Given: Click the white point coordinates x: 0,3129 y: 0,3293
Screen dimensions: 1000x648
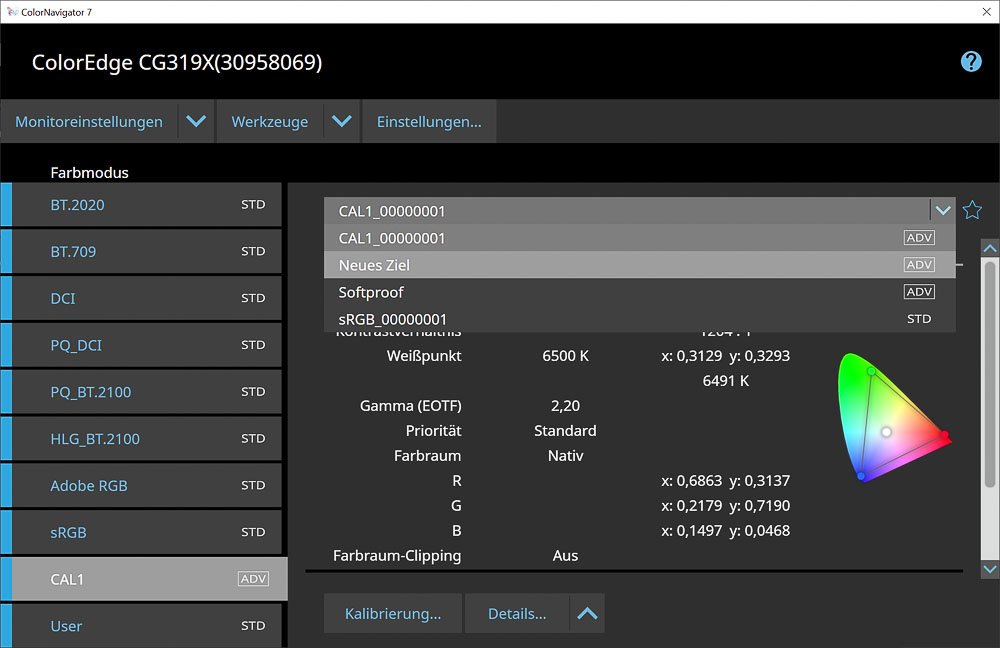Looking at the screenshot, I should coord(725,356).
